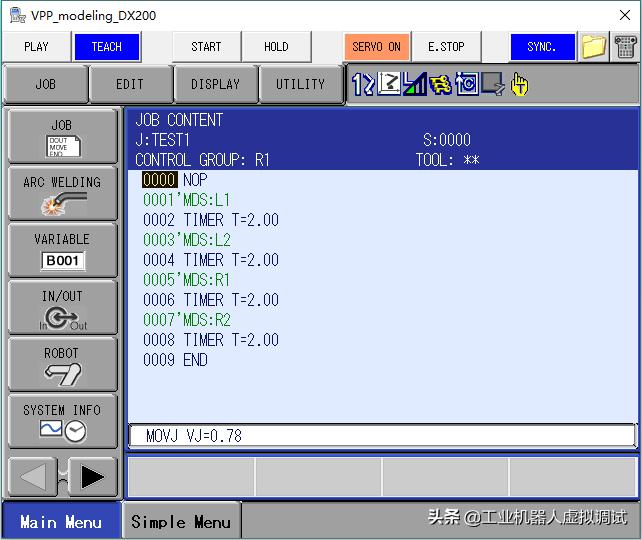Open the teach pendant icon at top right
This screenshot has height=540, width=642.
point(625,47)
